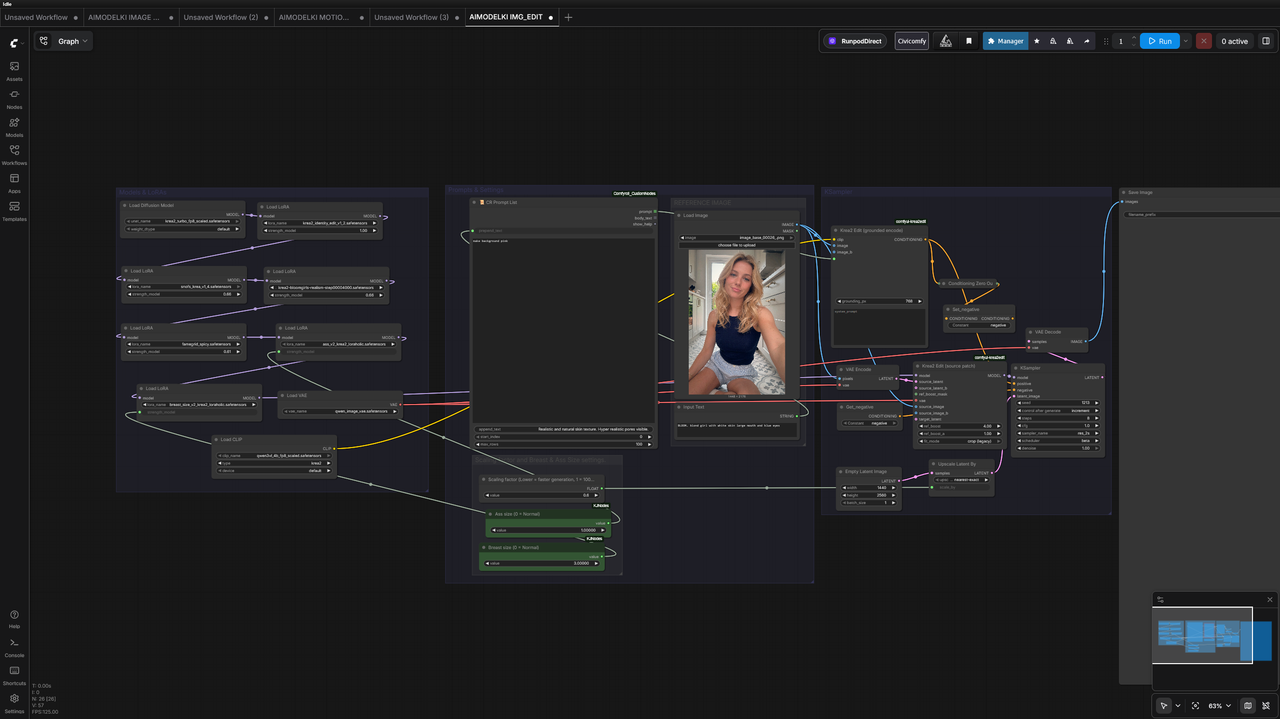Open the Templates sidebar panel
1280x719 pixels.
coord(14,210)
